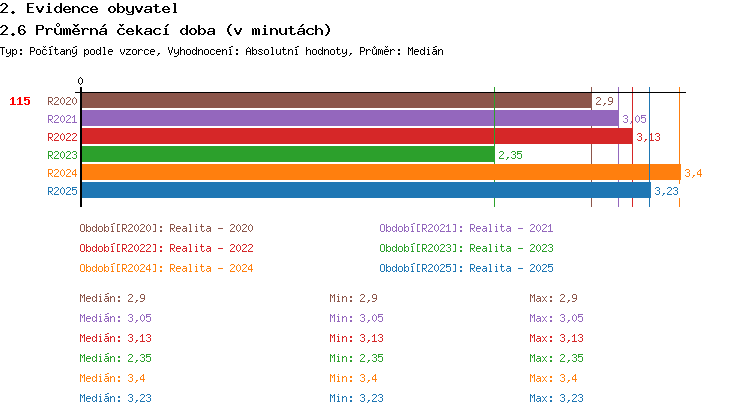
Task: Select legend entry Období[R2021]: Realita - 2021
Action: [x=466, y=228]
